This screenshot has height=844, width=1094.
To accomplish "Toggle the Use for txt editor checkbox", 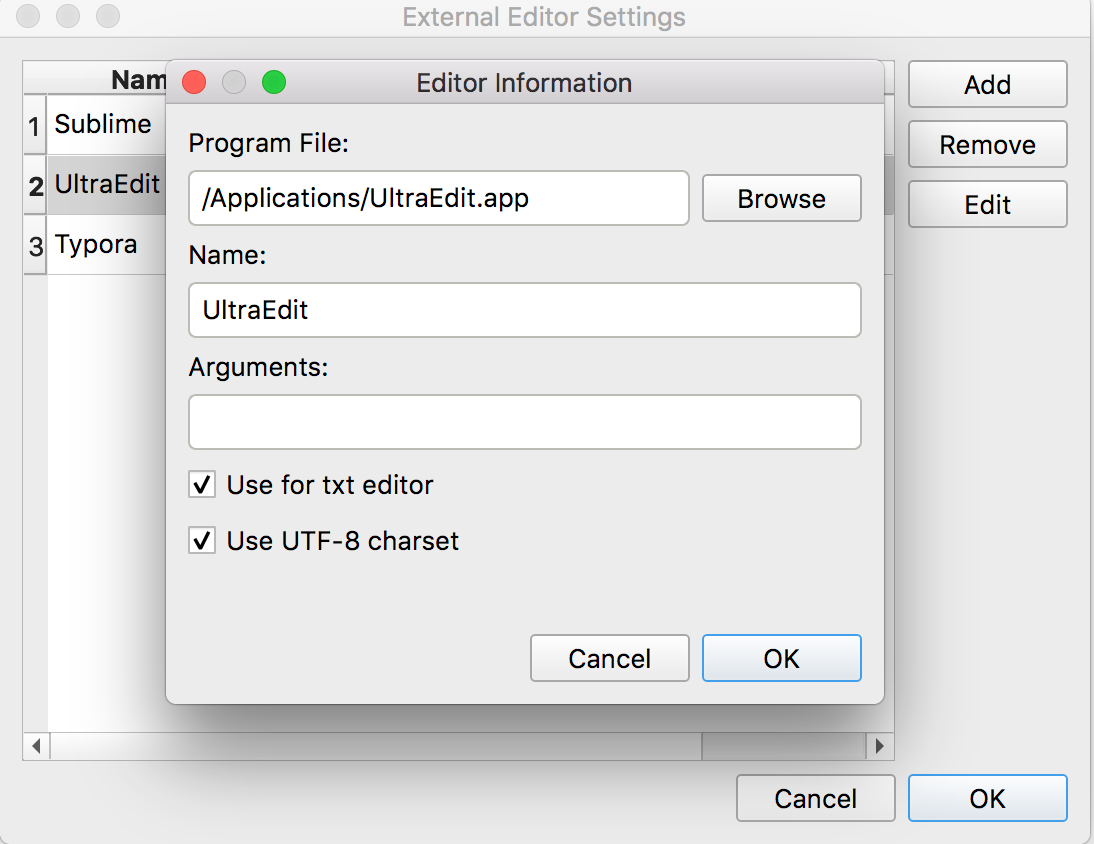I will click(202, 486).
